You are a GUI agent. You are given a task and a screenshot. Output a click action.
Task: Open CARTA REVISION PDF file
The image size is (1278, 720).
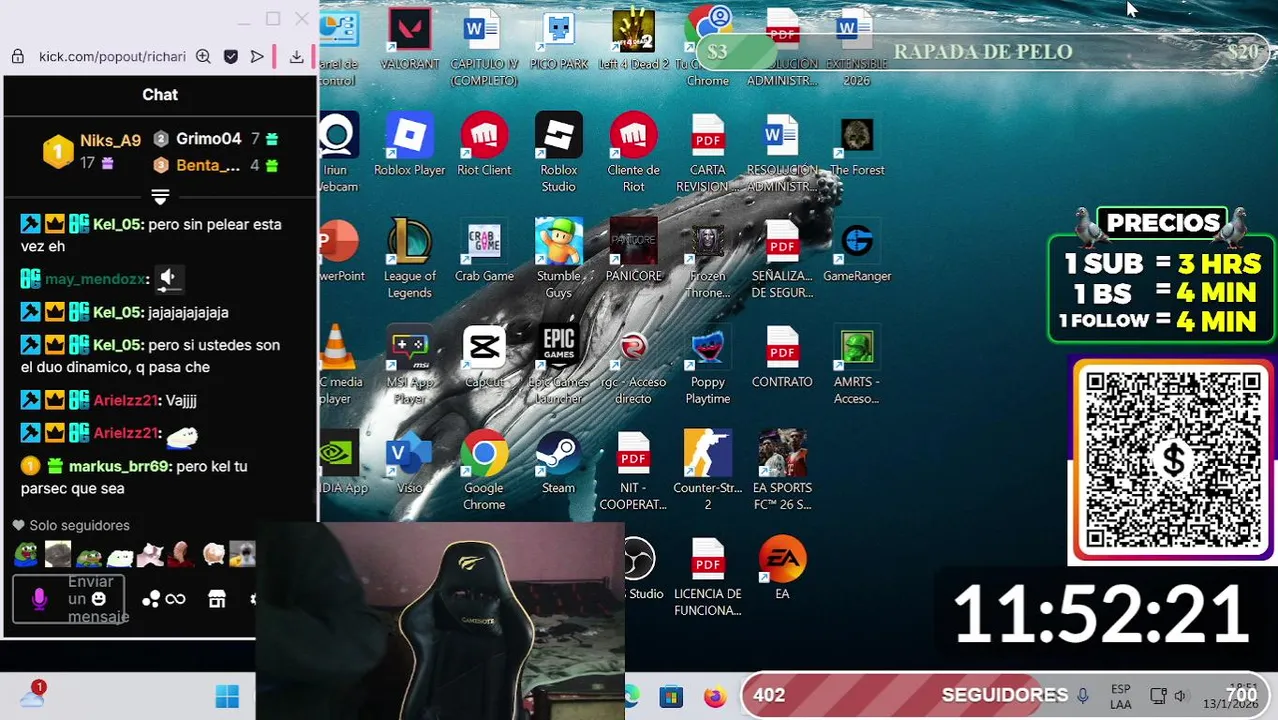pos(708,154)
